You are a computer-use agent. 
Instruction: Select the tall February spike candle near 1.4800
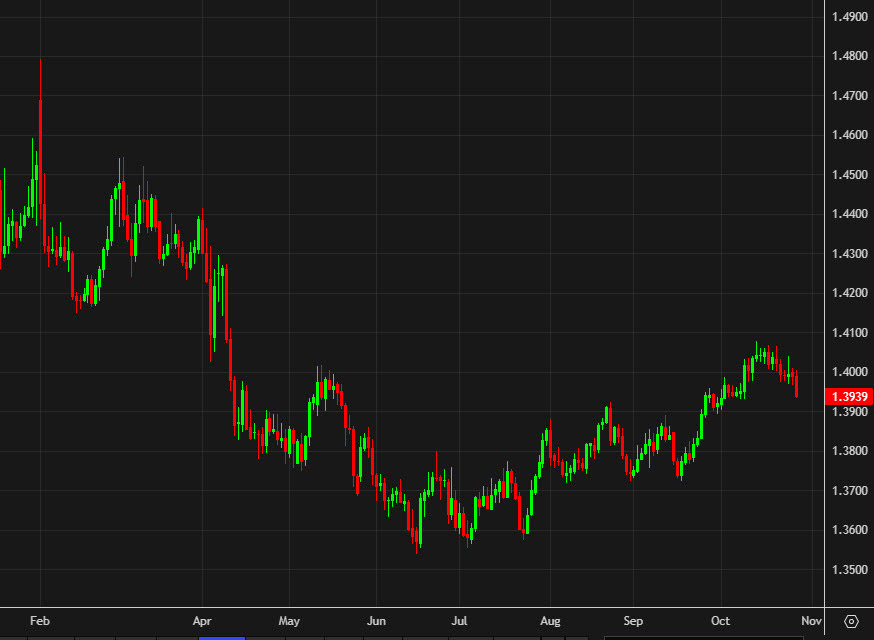(40, 100)
